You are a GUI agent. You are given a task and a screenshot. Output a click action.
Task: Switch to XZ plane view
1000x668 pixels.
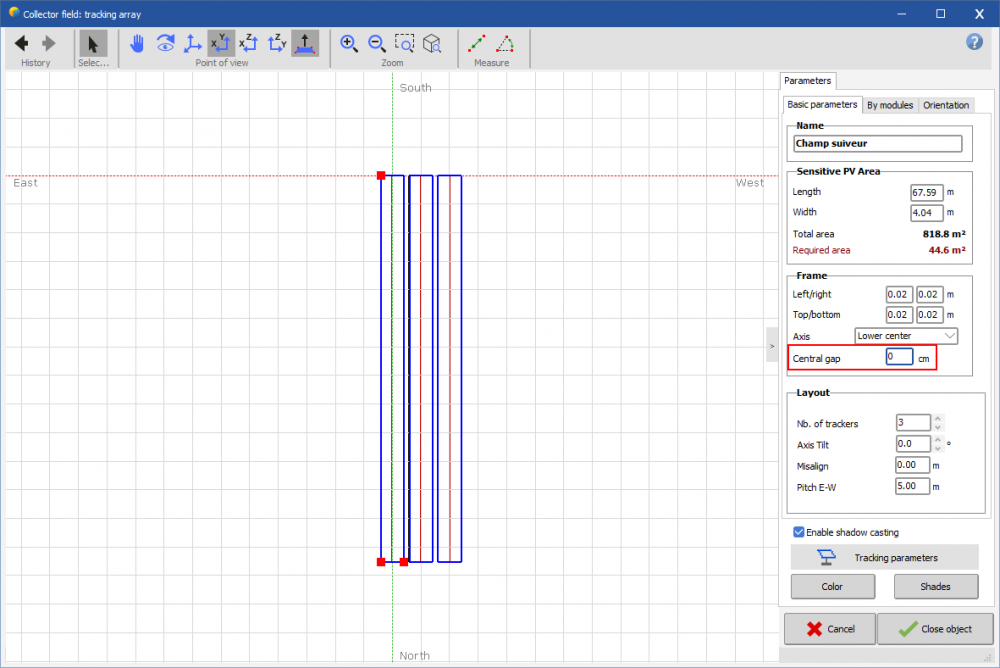pos(249,43)
